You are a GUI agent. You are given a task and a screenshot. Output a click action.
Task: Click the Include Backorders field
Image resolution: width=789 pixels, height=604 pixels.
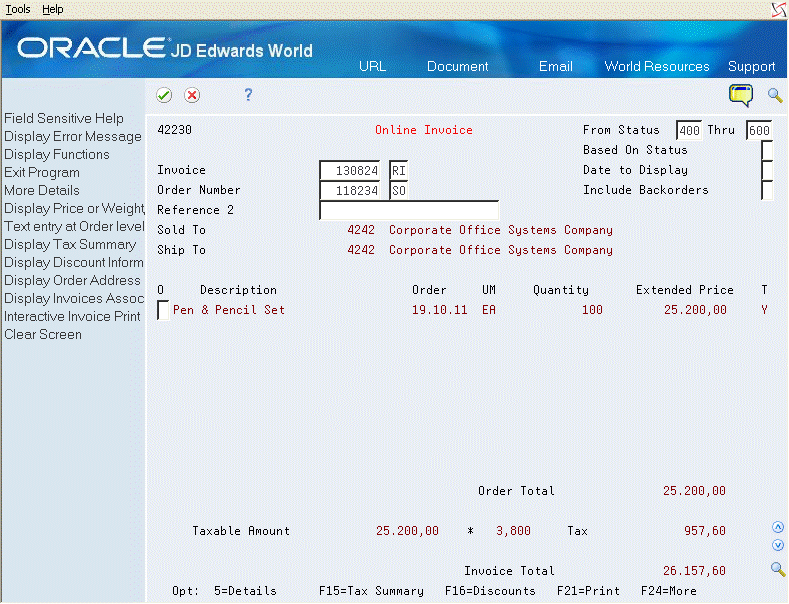click(x=767, y=190)
